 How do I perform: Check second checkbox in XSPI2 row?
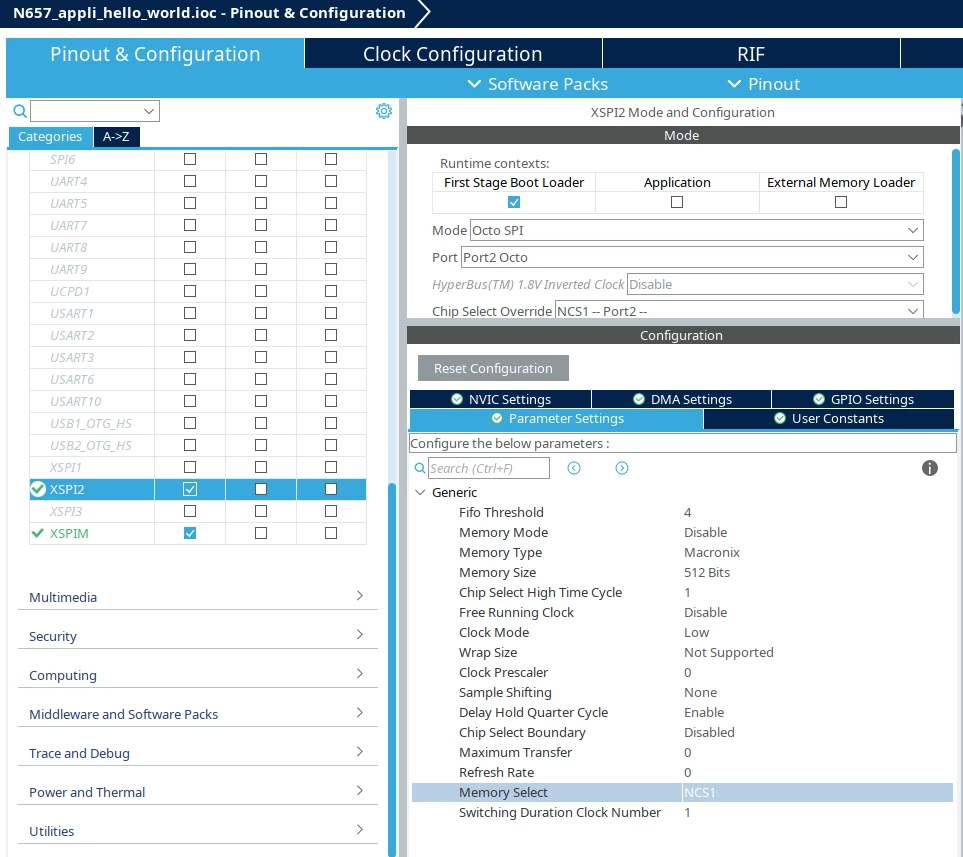click(261, 490)
